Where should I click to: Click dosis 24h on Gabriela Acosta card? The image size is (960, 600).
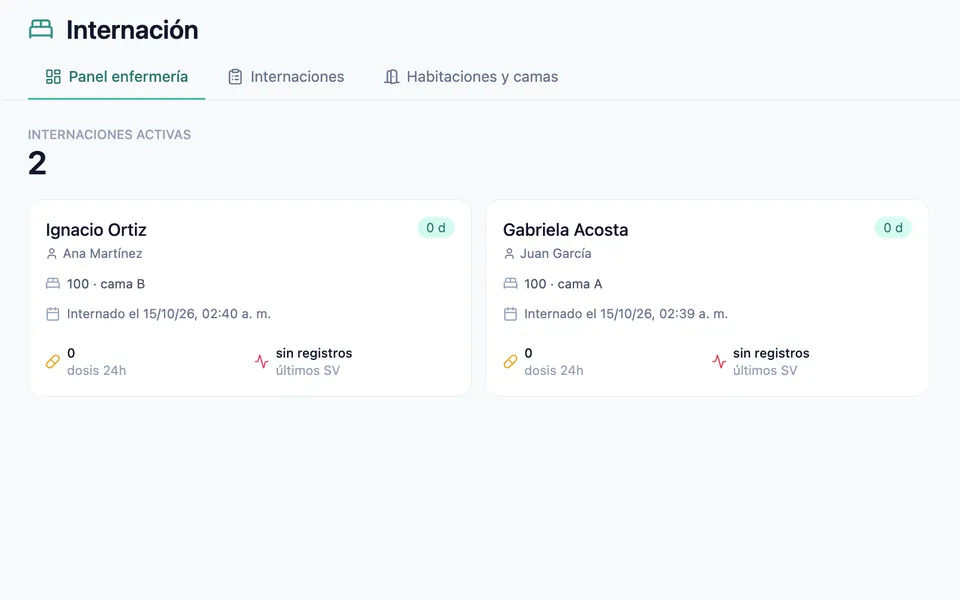tap(554, 370)
